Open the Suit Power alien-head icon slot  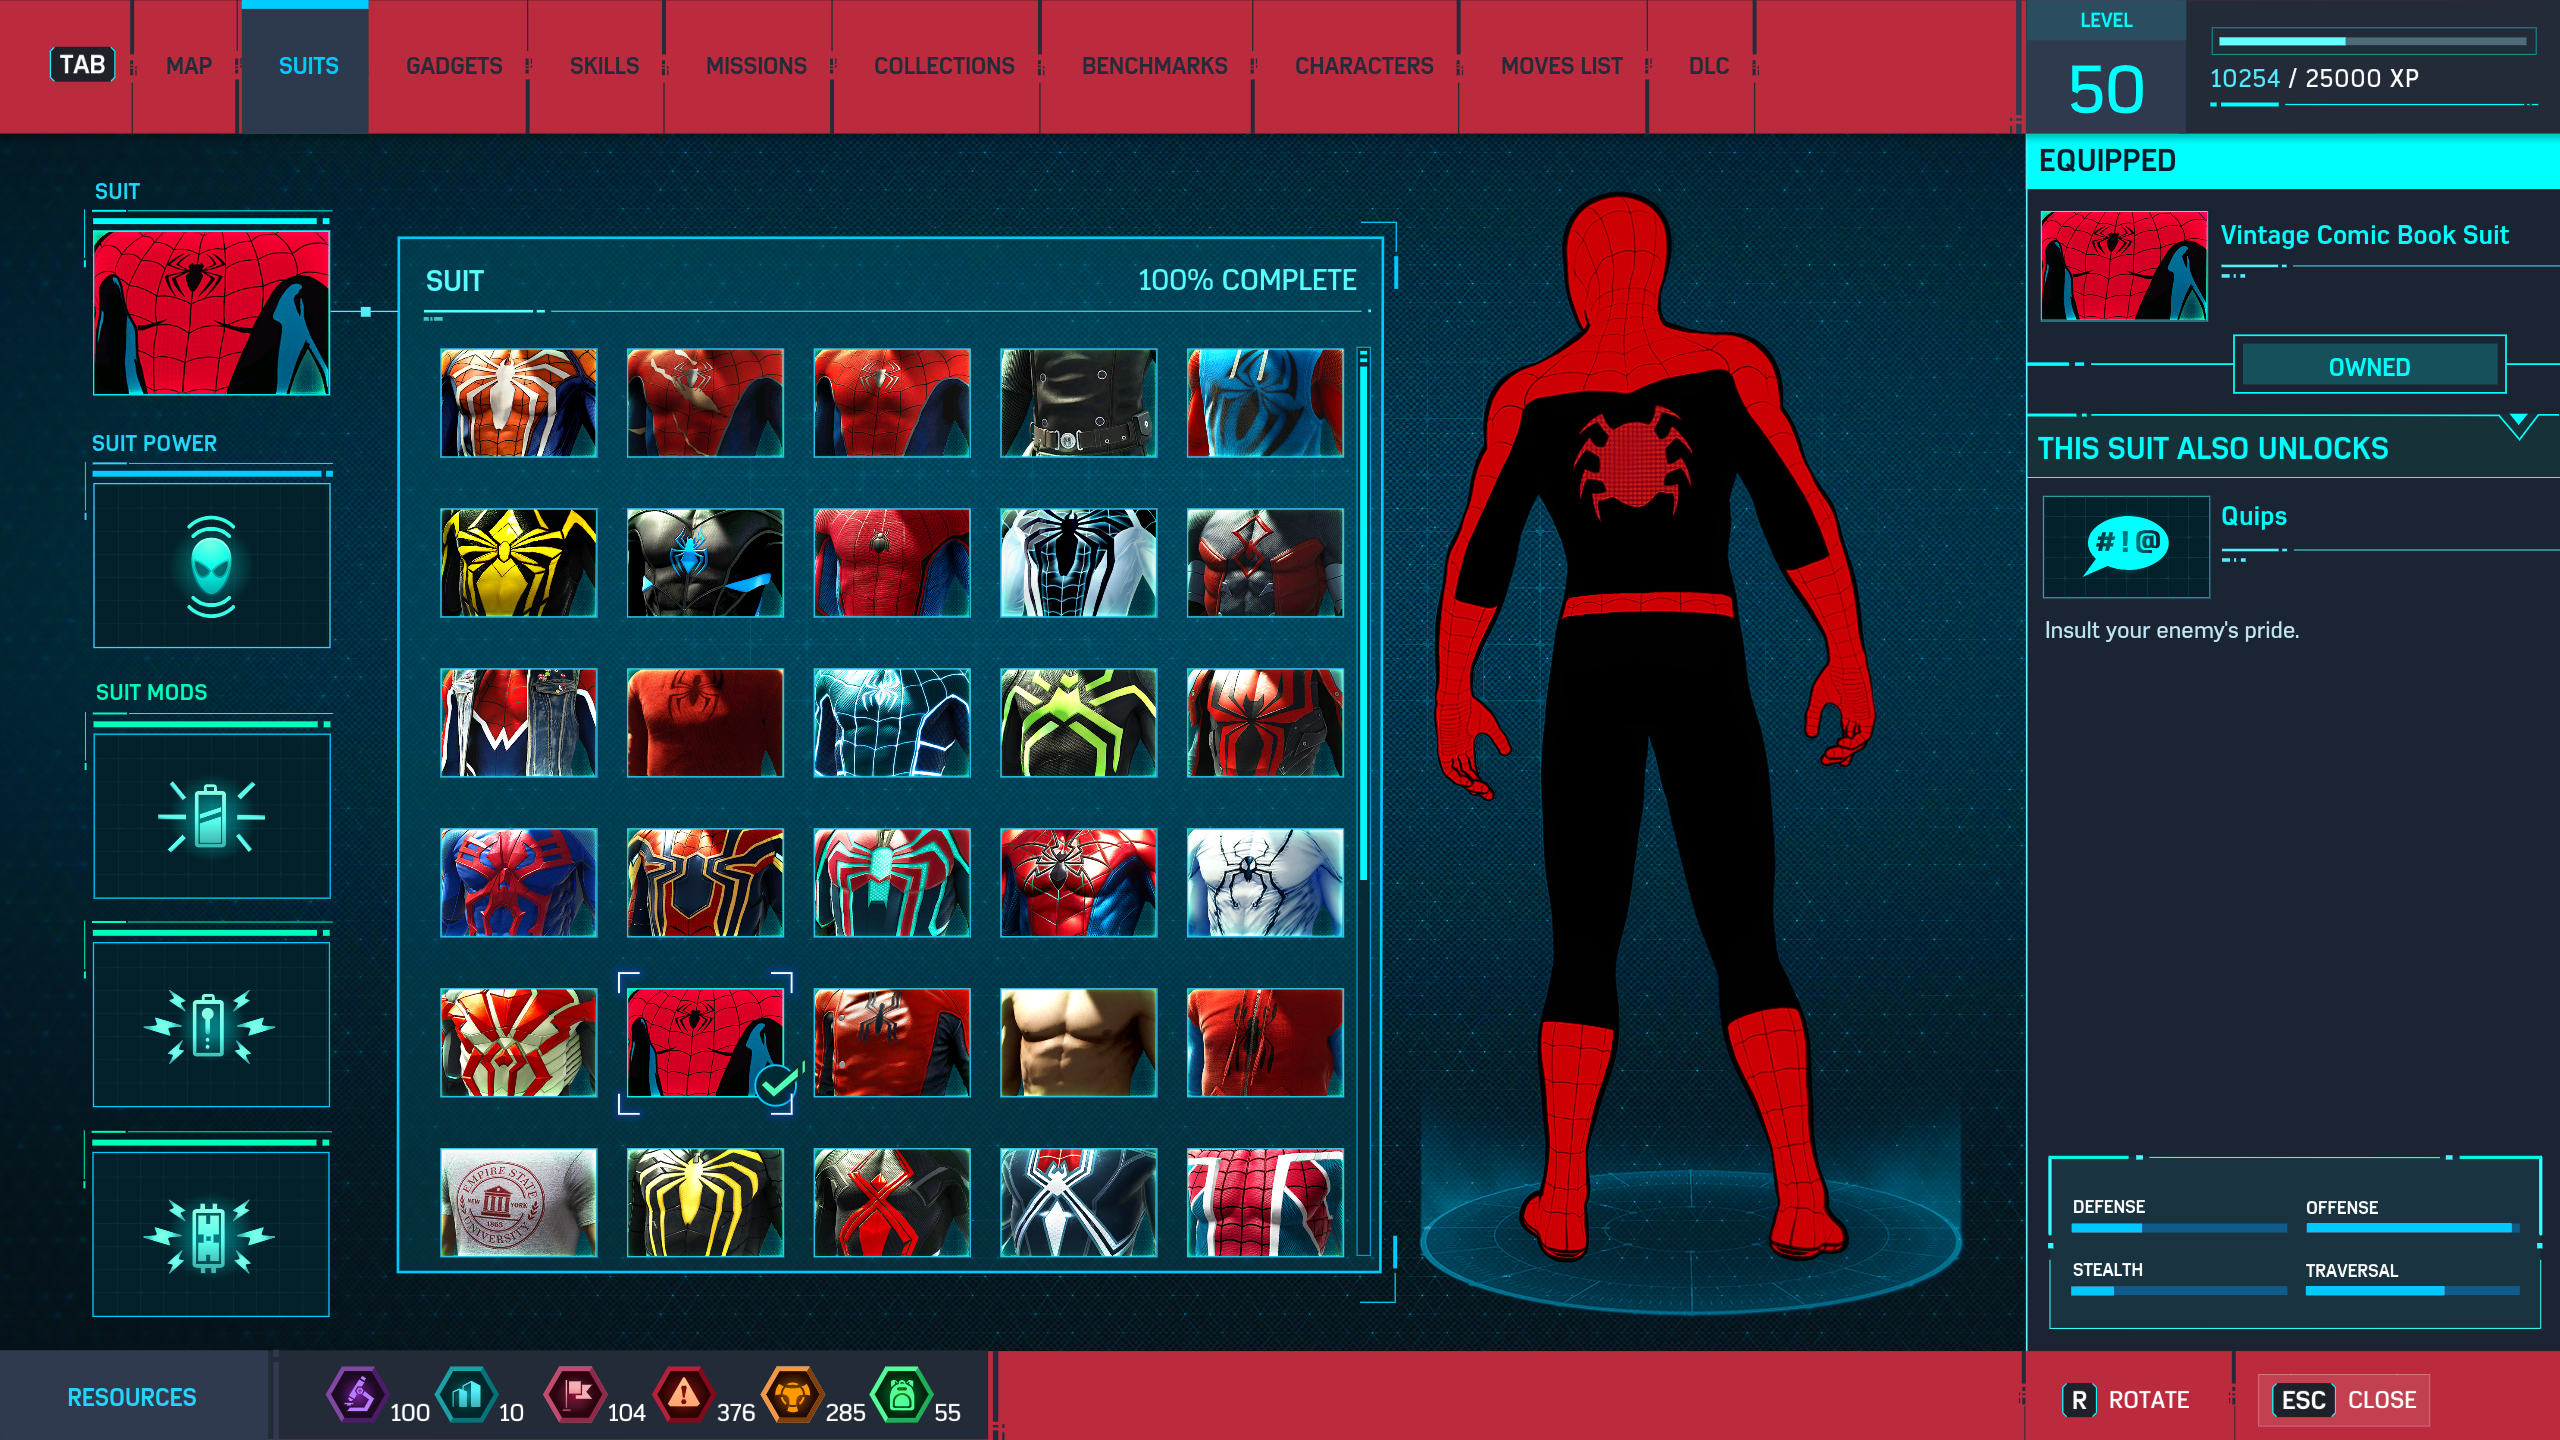(x=211, y=566)
